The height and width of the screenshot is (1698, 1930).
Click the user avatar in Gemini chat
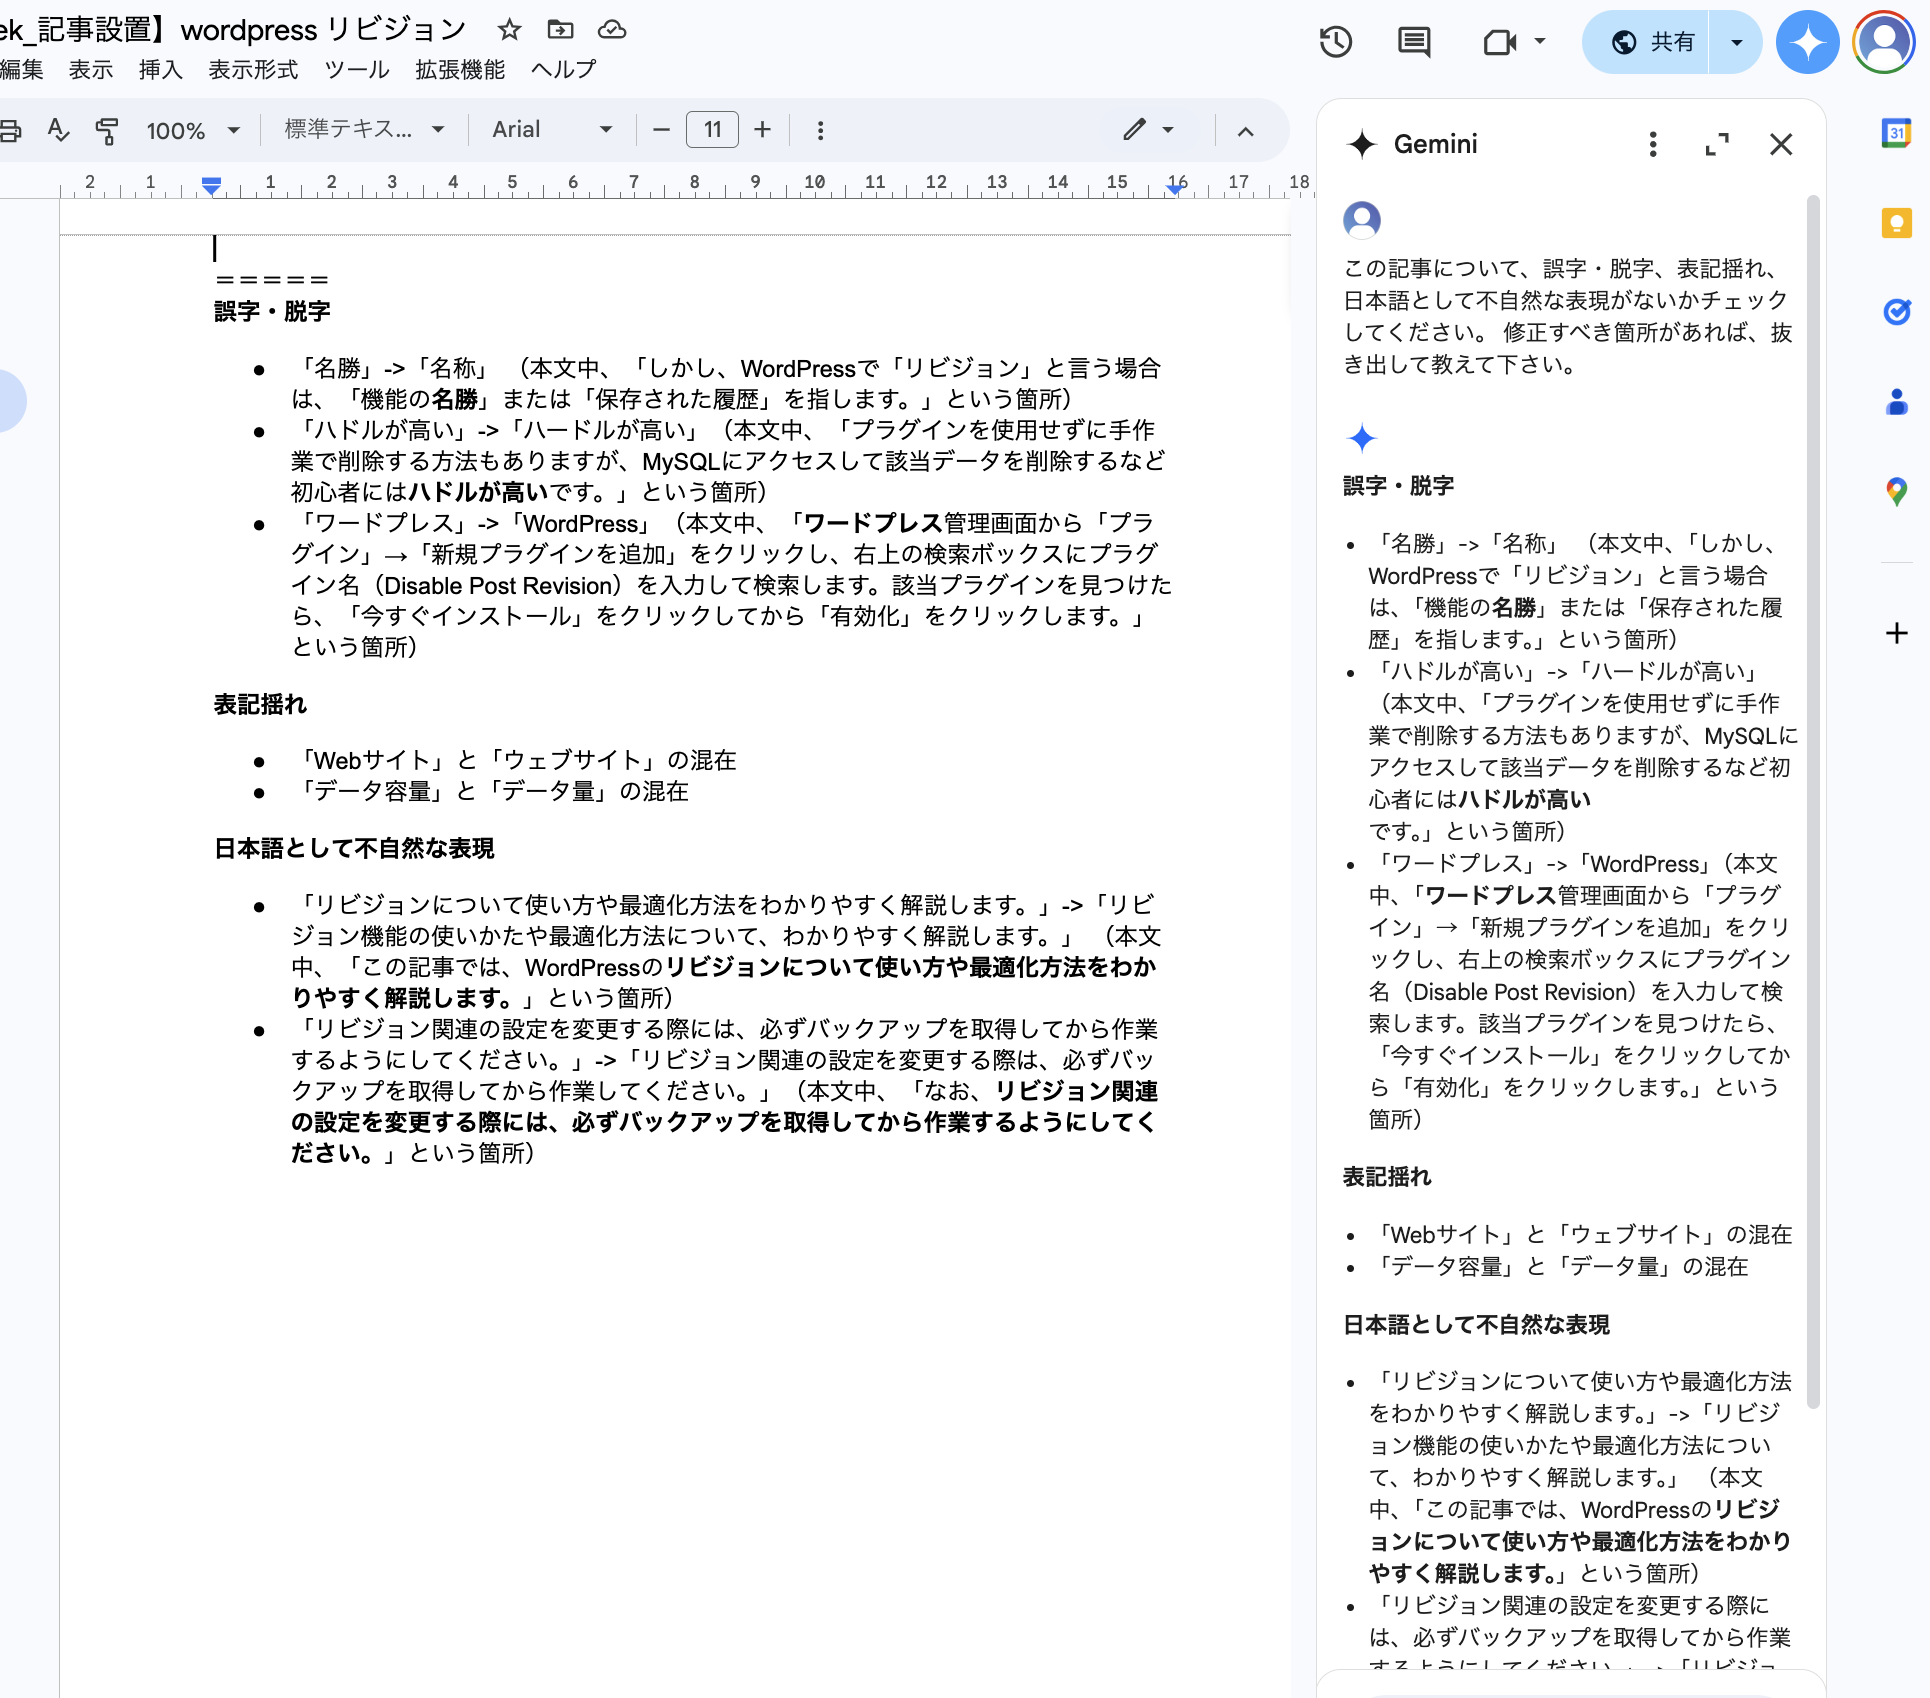[x=1362, y=220]
